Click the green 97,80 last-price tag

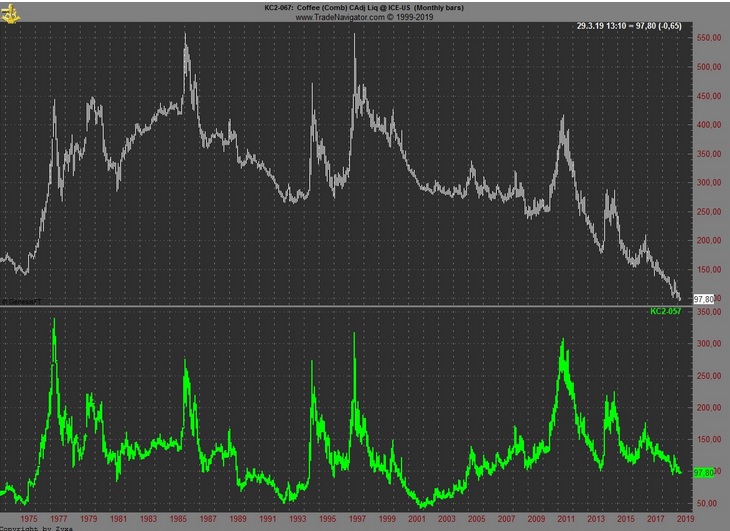(703, 473)
